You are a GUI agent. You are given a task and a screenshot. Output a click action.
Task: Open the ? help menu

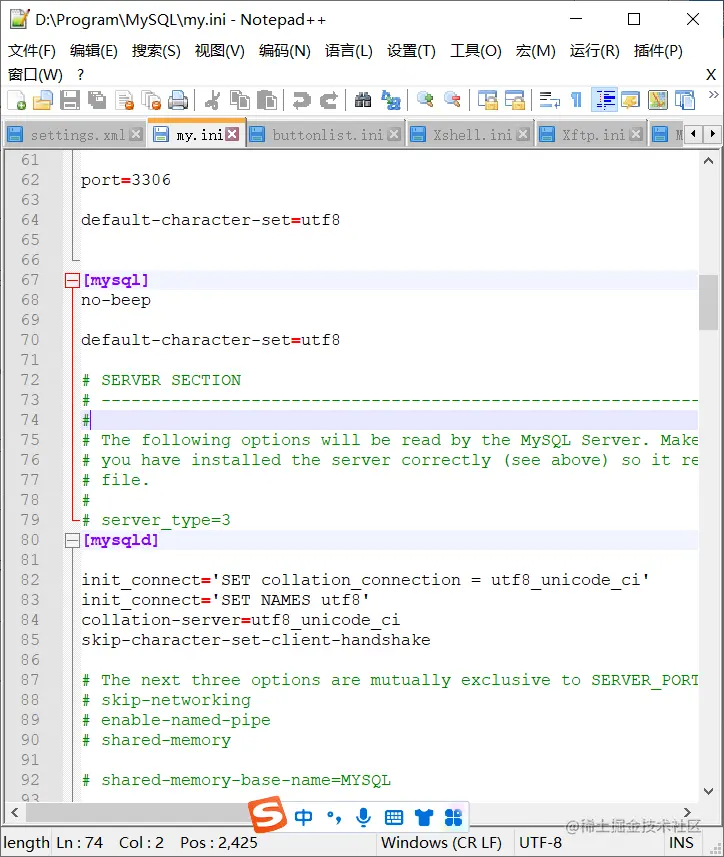(x=81, y=75)
